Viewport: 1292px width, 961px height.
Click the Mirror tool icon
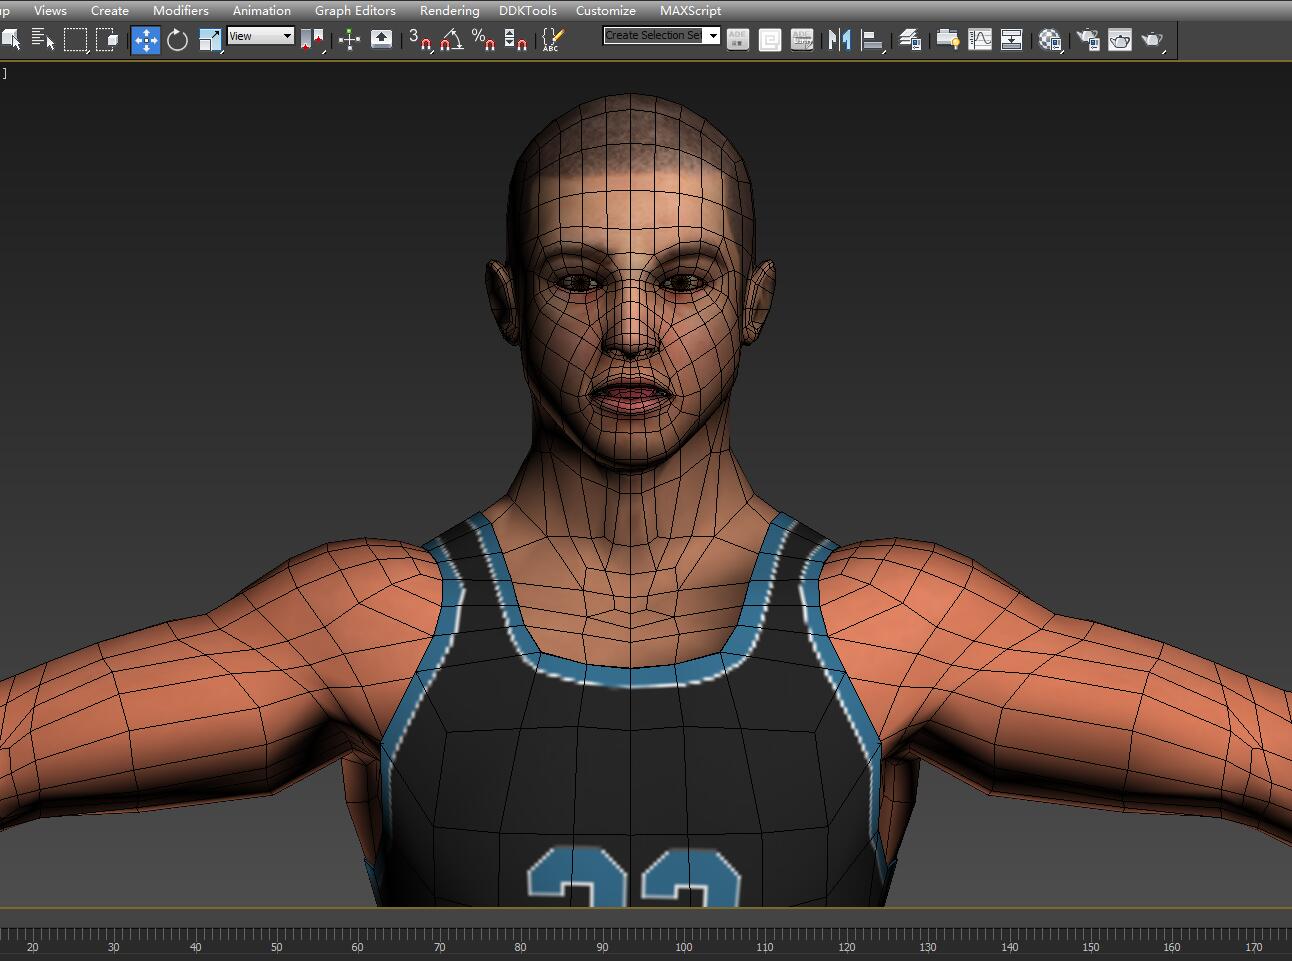[x=839, y=40]
